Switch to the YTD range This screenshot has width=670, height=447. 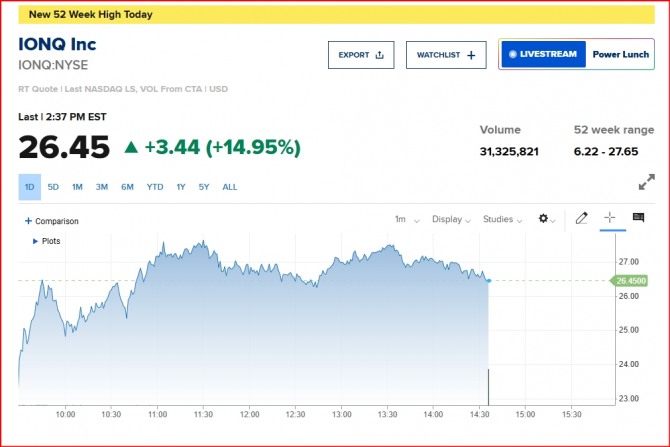point(155,187)
